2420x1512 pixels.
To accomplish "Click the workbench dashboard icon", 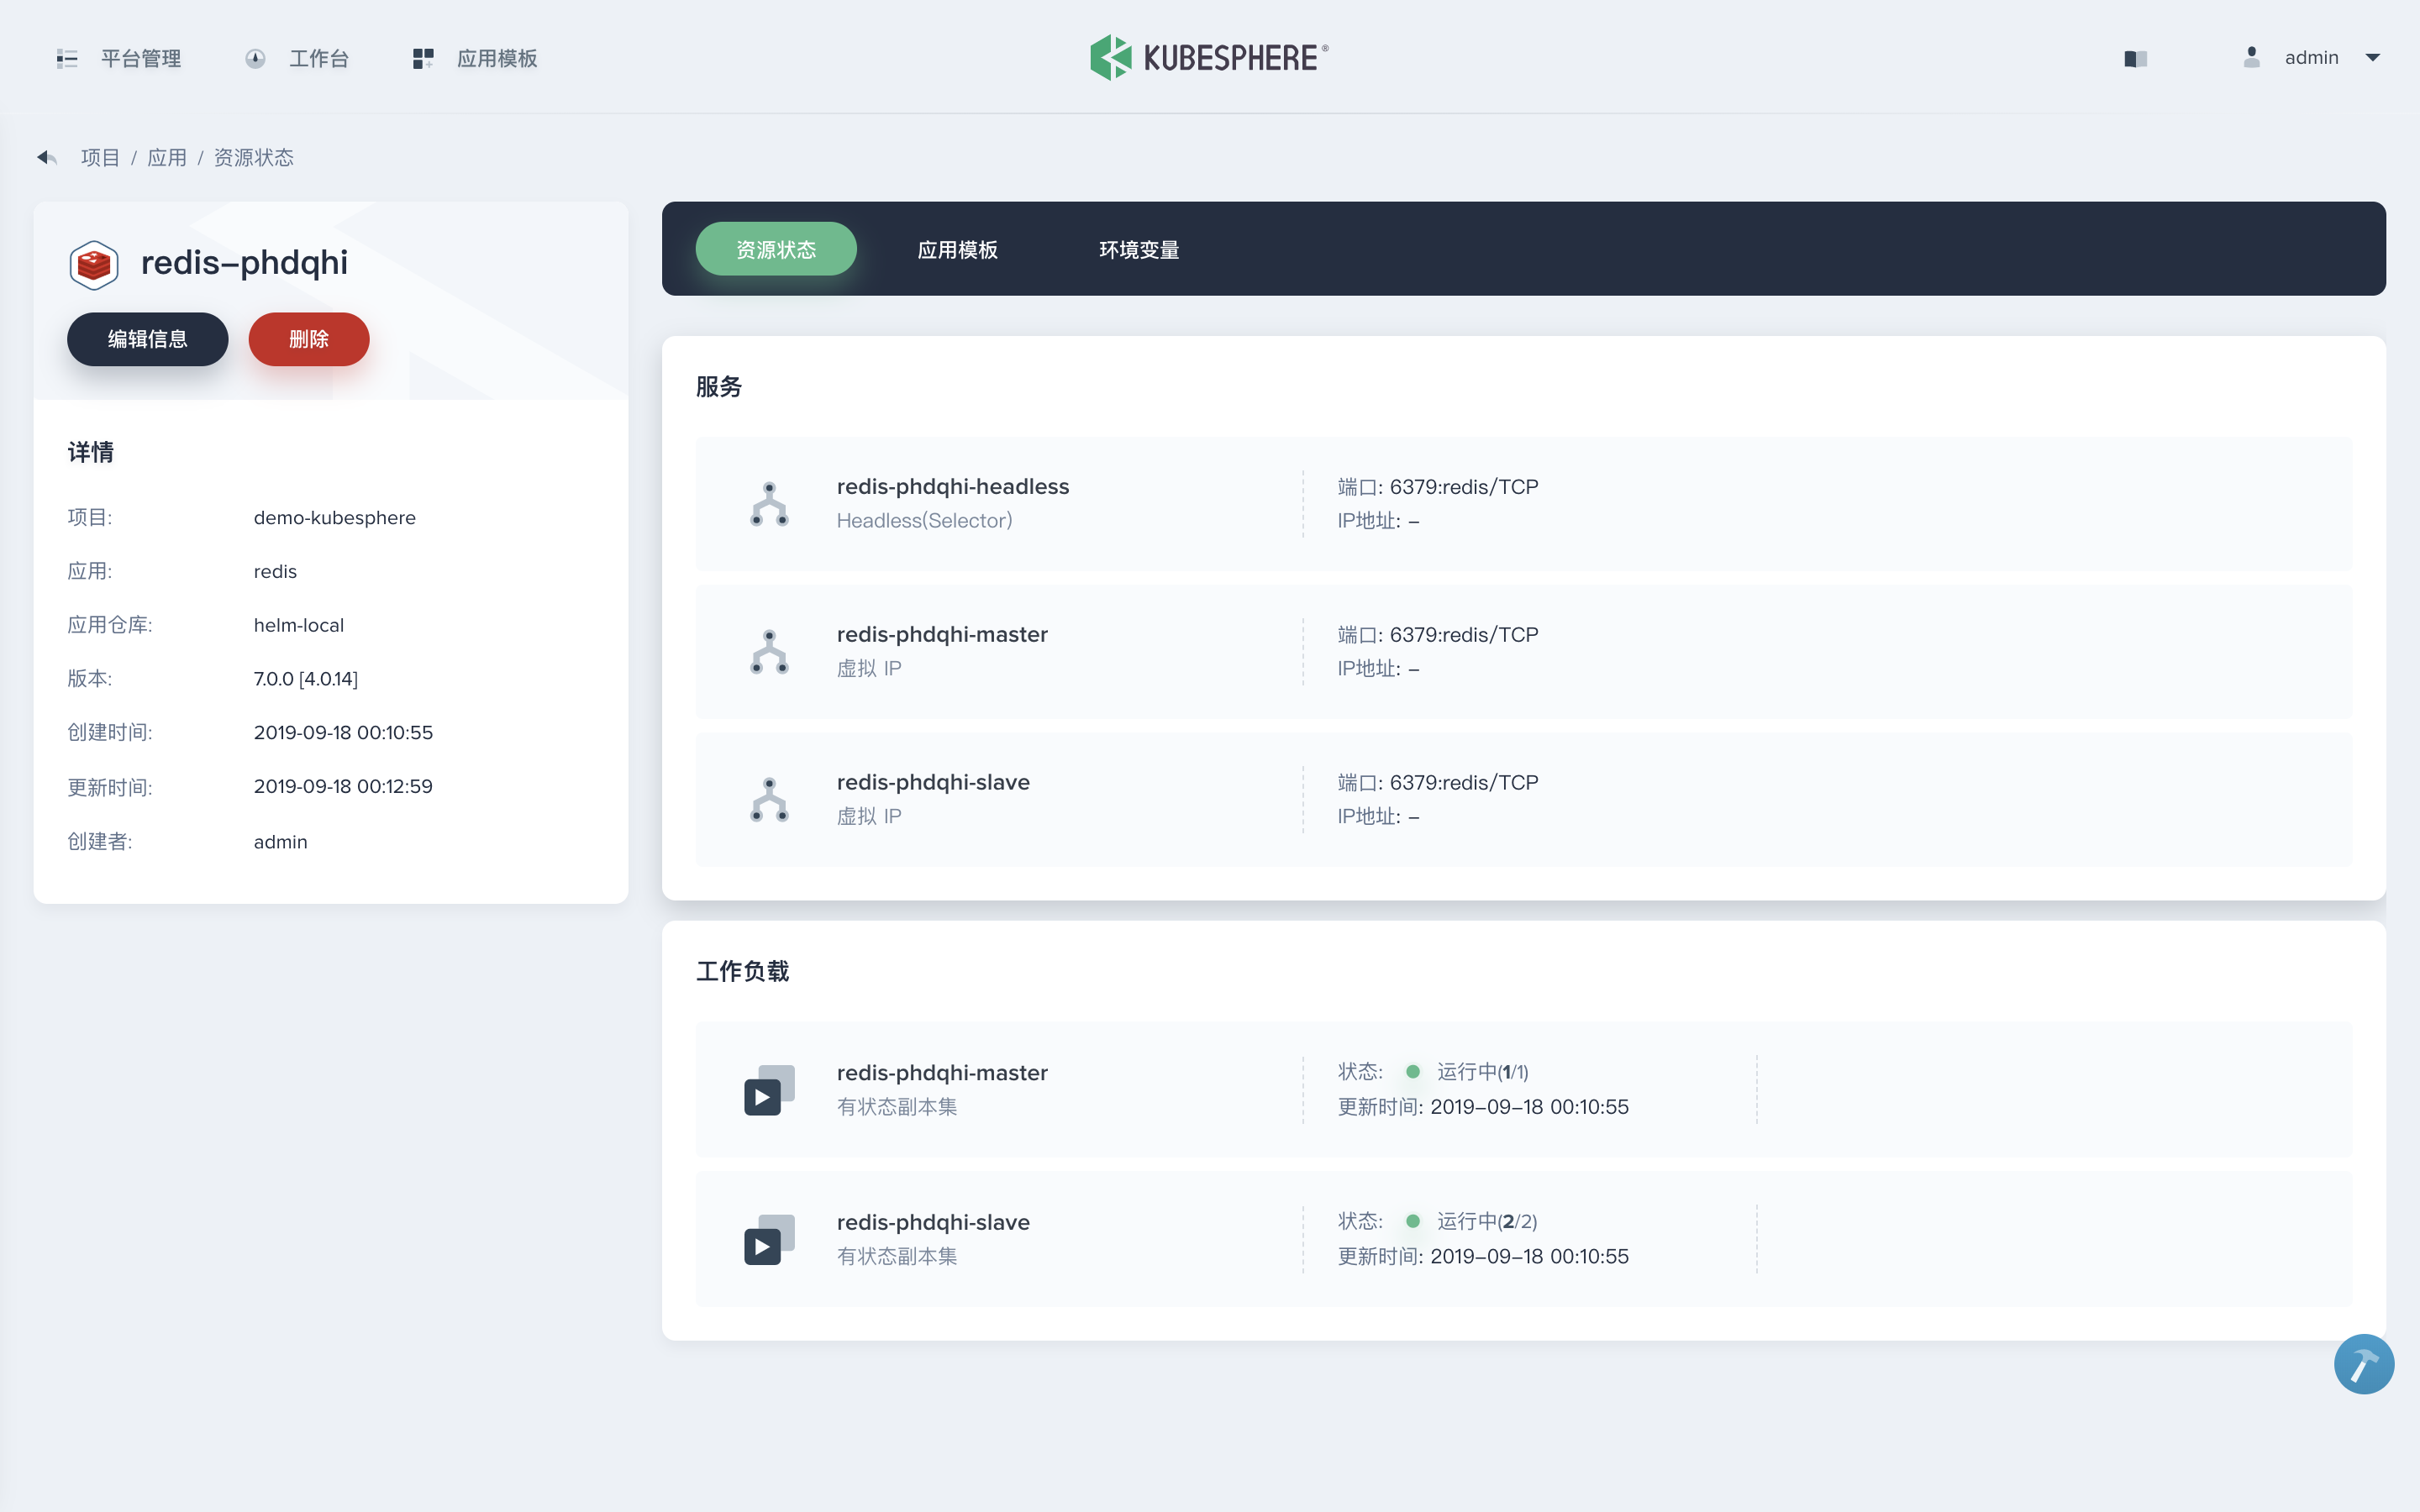I will click(255, 58).
